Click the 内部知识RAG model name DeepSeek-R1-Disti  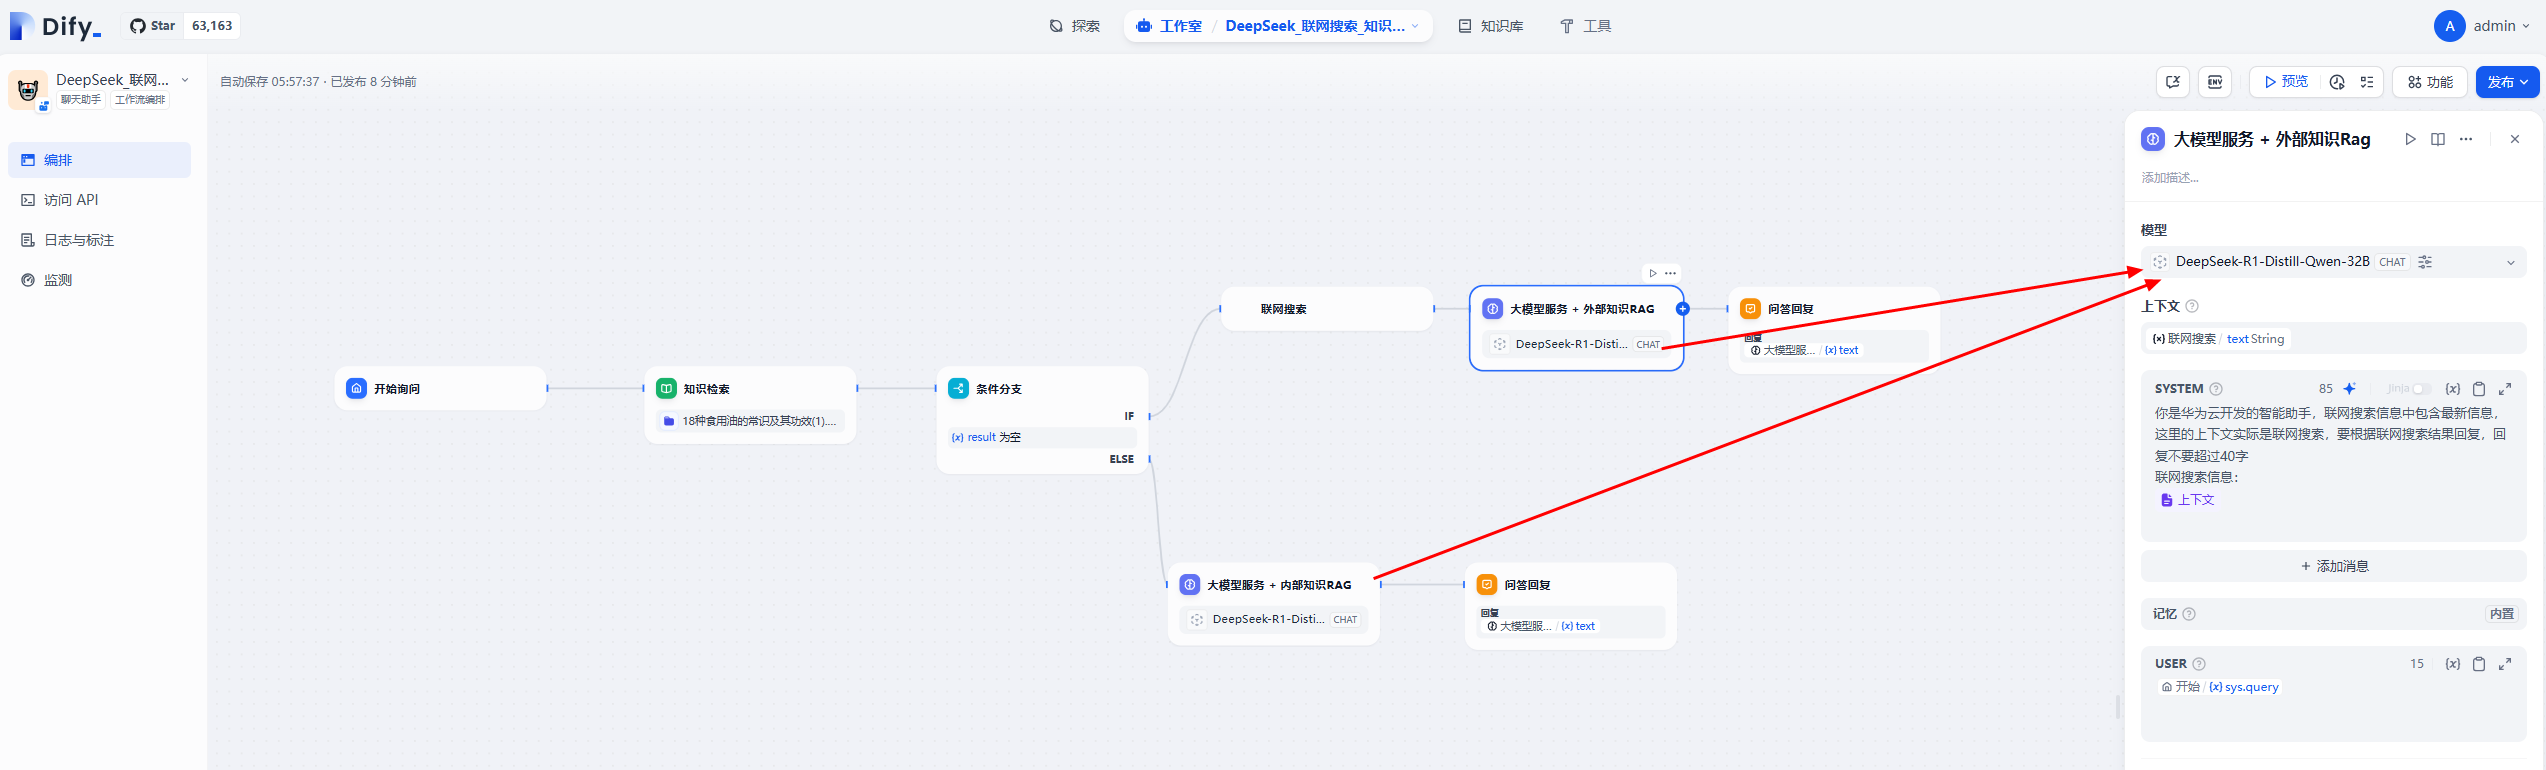pyautogui.click(x=1268, y=620)
